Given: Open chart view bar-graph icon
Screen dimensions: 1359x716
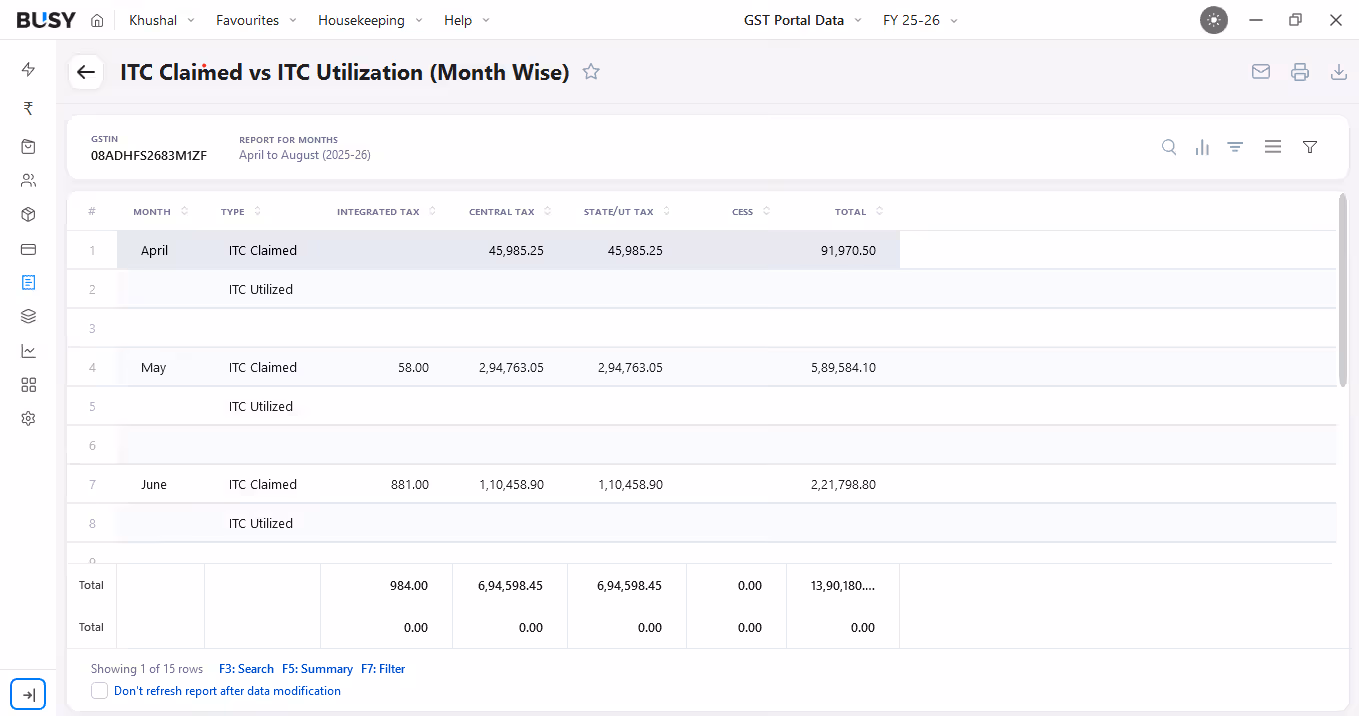Looking at the screenshot, I should pyautogui.click(x=1202, y=147).
